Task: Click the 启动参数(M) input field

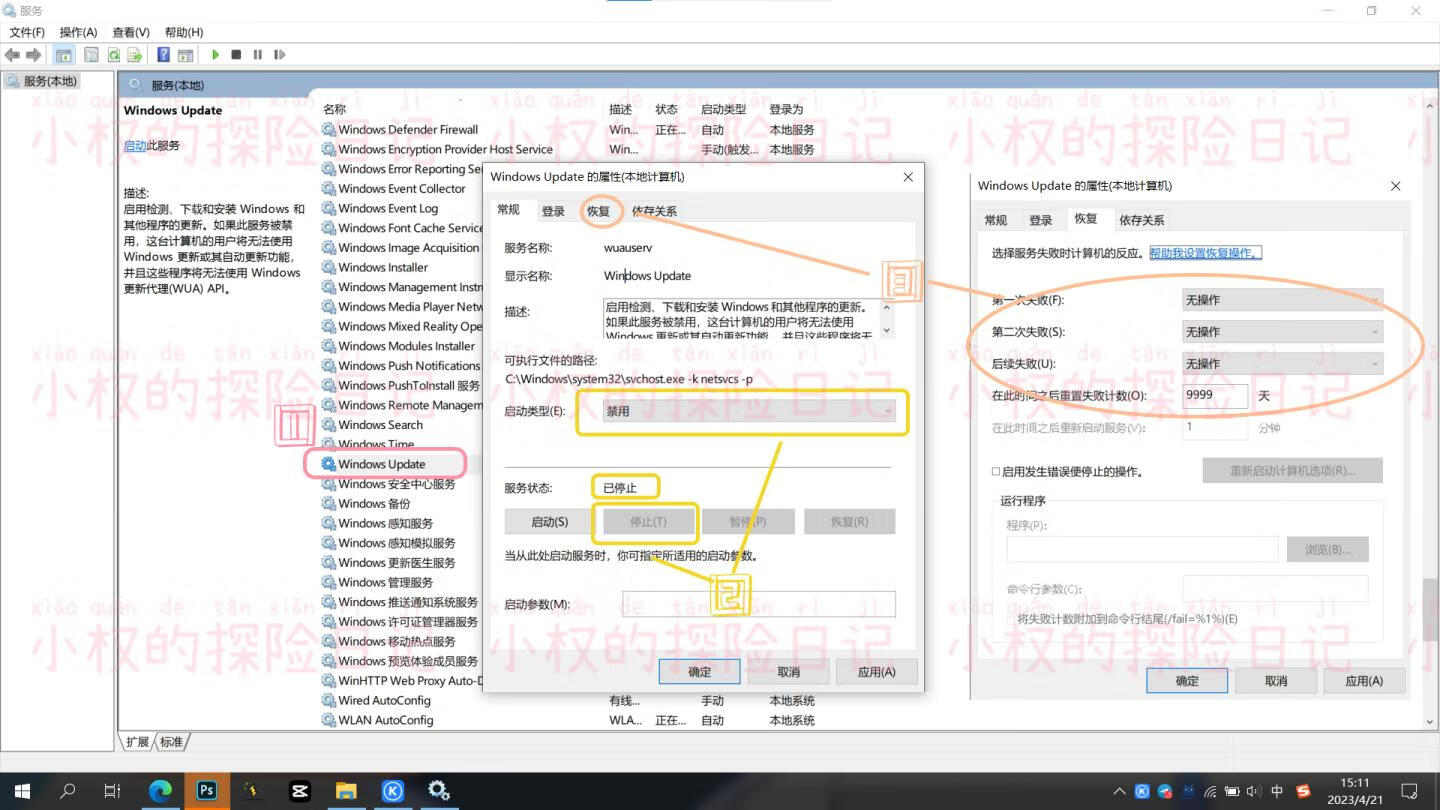Action: tap(759, 604)
